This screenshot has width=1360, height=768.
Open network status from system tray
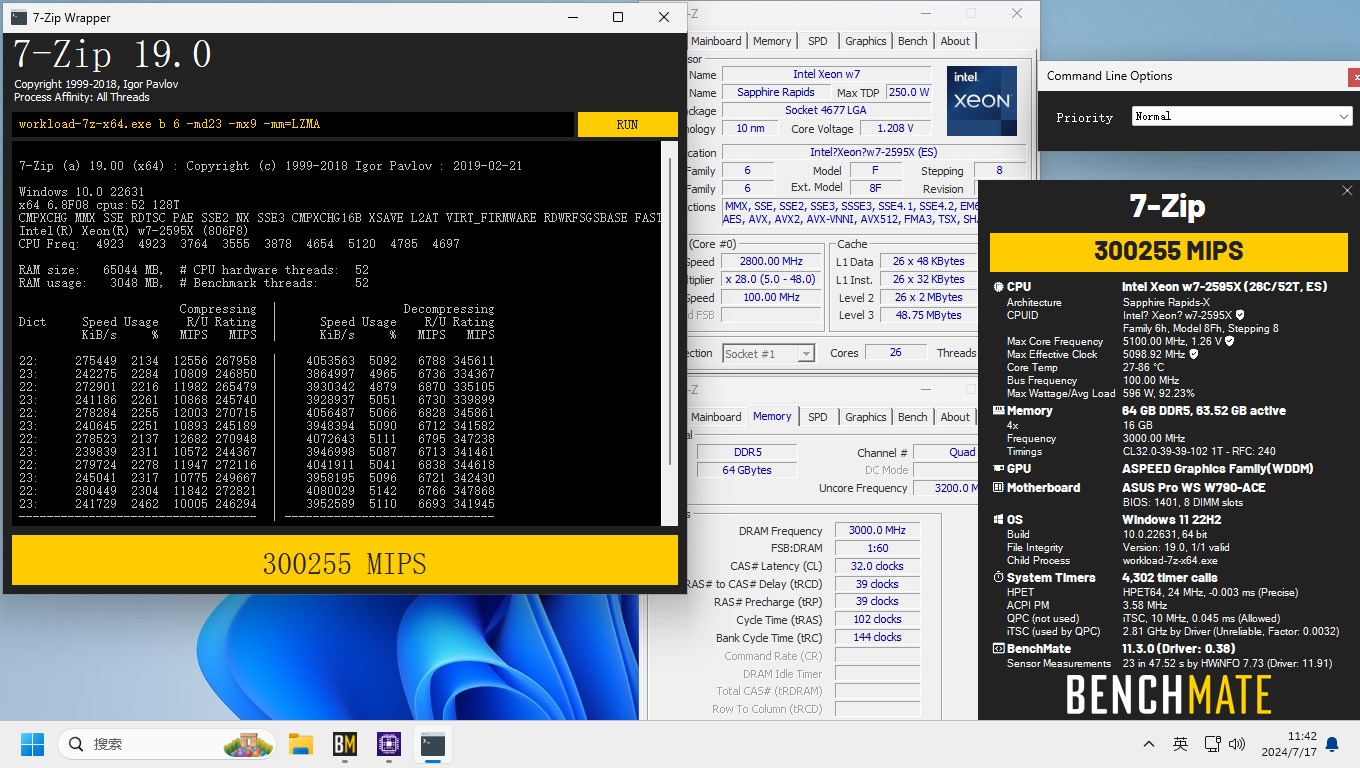pyautogui.click(x=1213, y=744)
